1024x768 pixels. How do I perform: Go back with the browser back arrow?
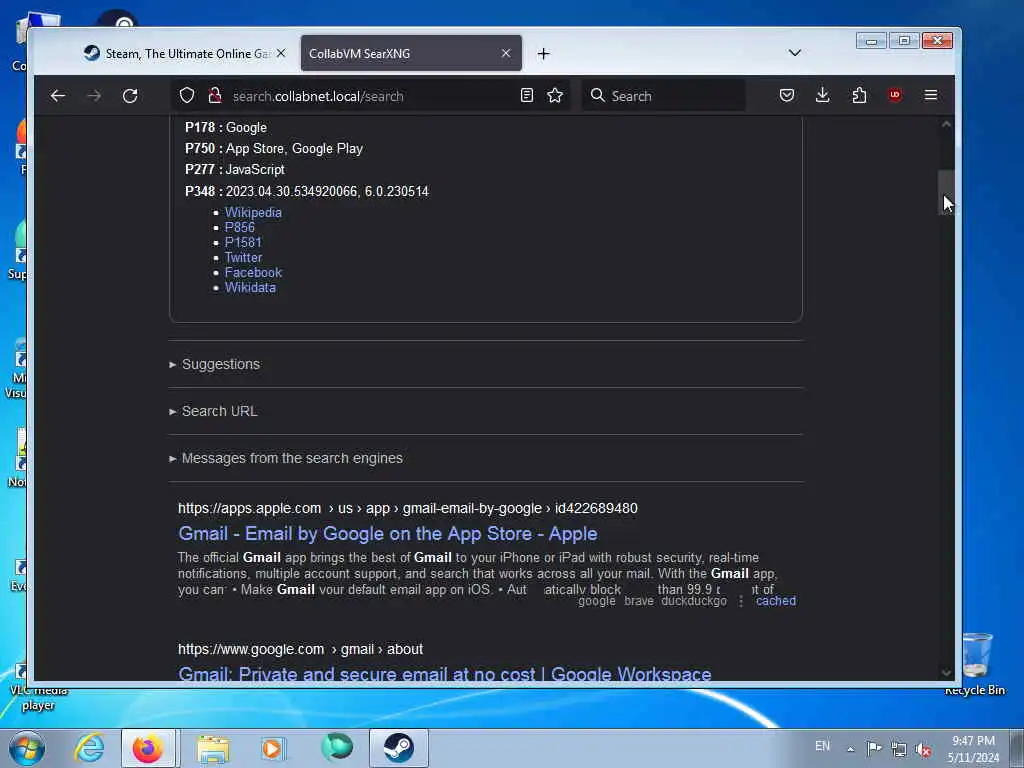tap(57, 96)
